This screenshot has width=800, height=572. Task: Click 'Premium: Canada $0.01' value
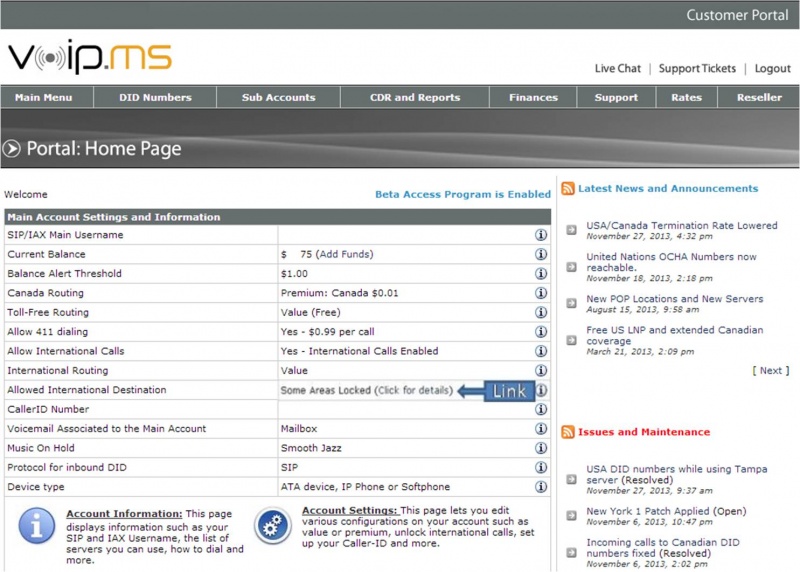[339, 293]
